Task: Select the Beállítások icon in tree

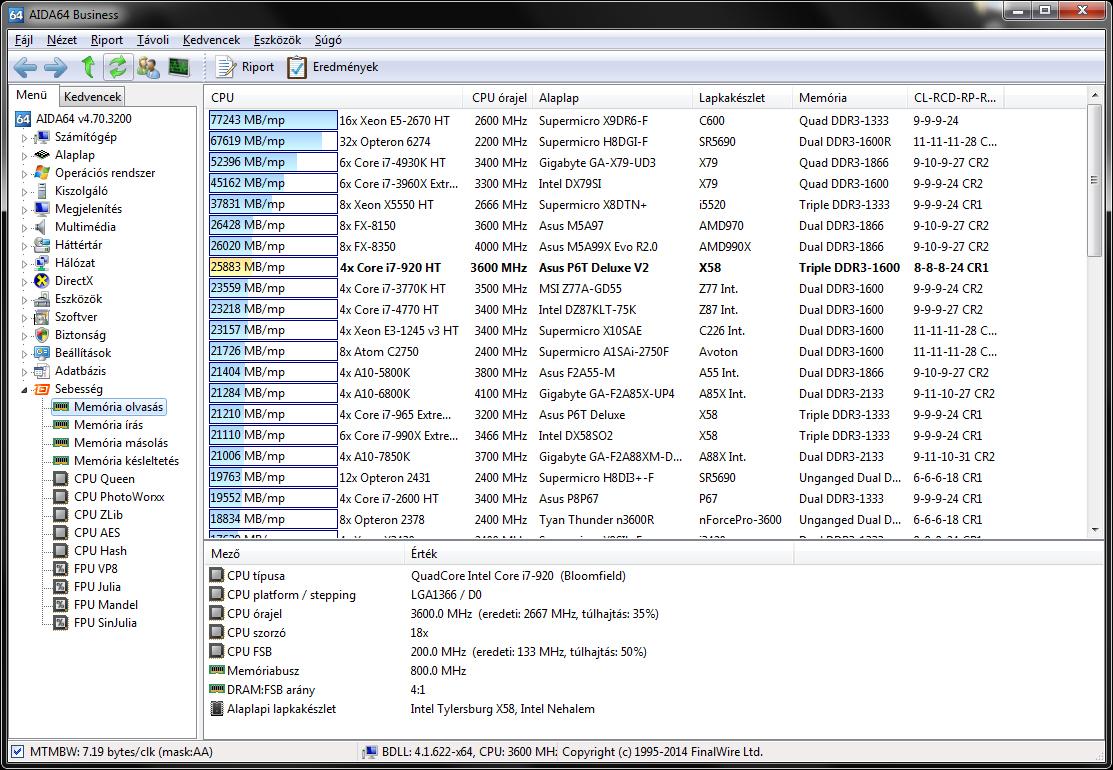Action: pyautogui.click(x=43, y=353)
